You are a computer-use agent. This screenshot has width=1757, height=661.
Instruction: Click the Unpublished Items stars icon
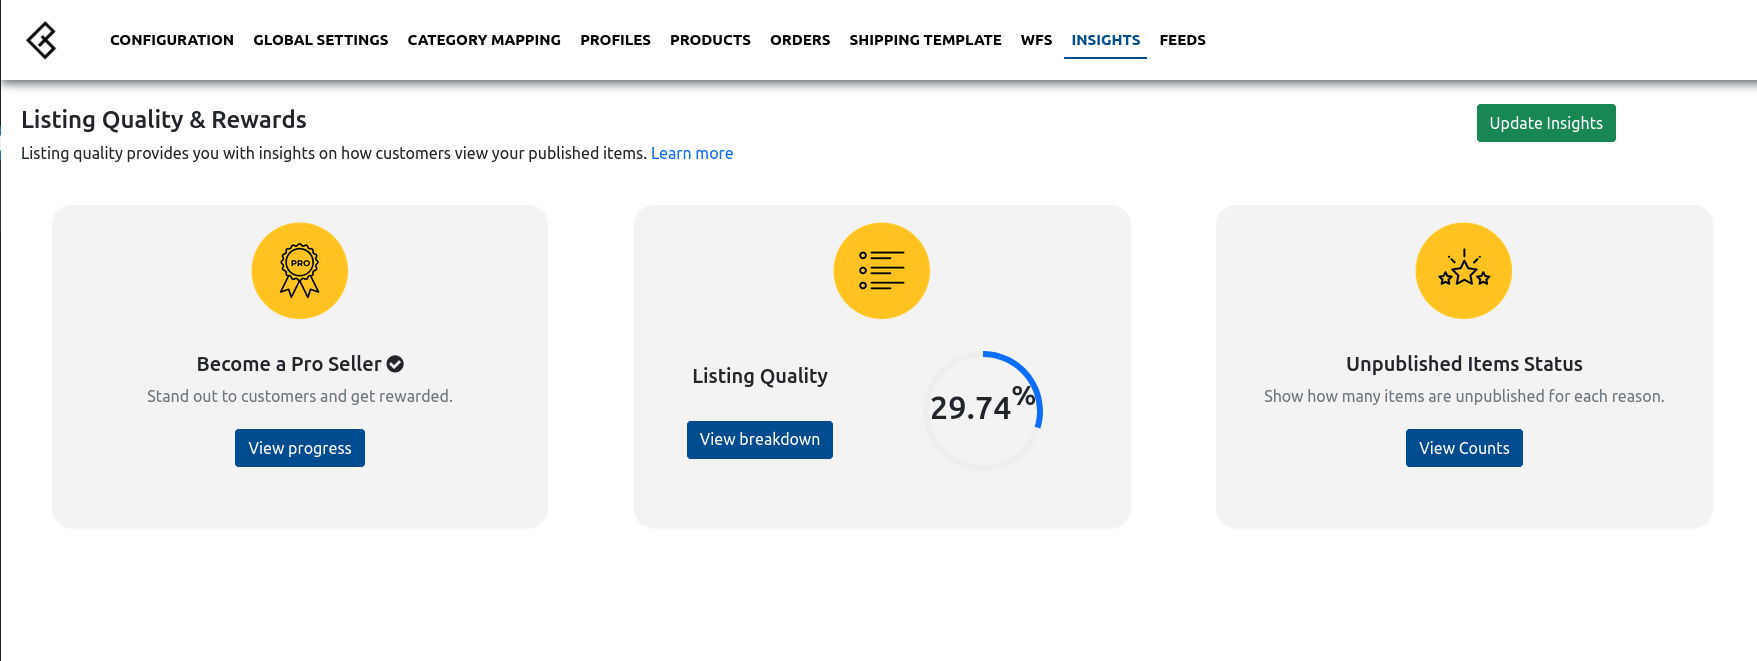[x=1464, y=271]
